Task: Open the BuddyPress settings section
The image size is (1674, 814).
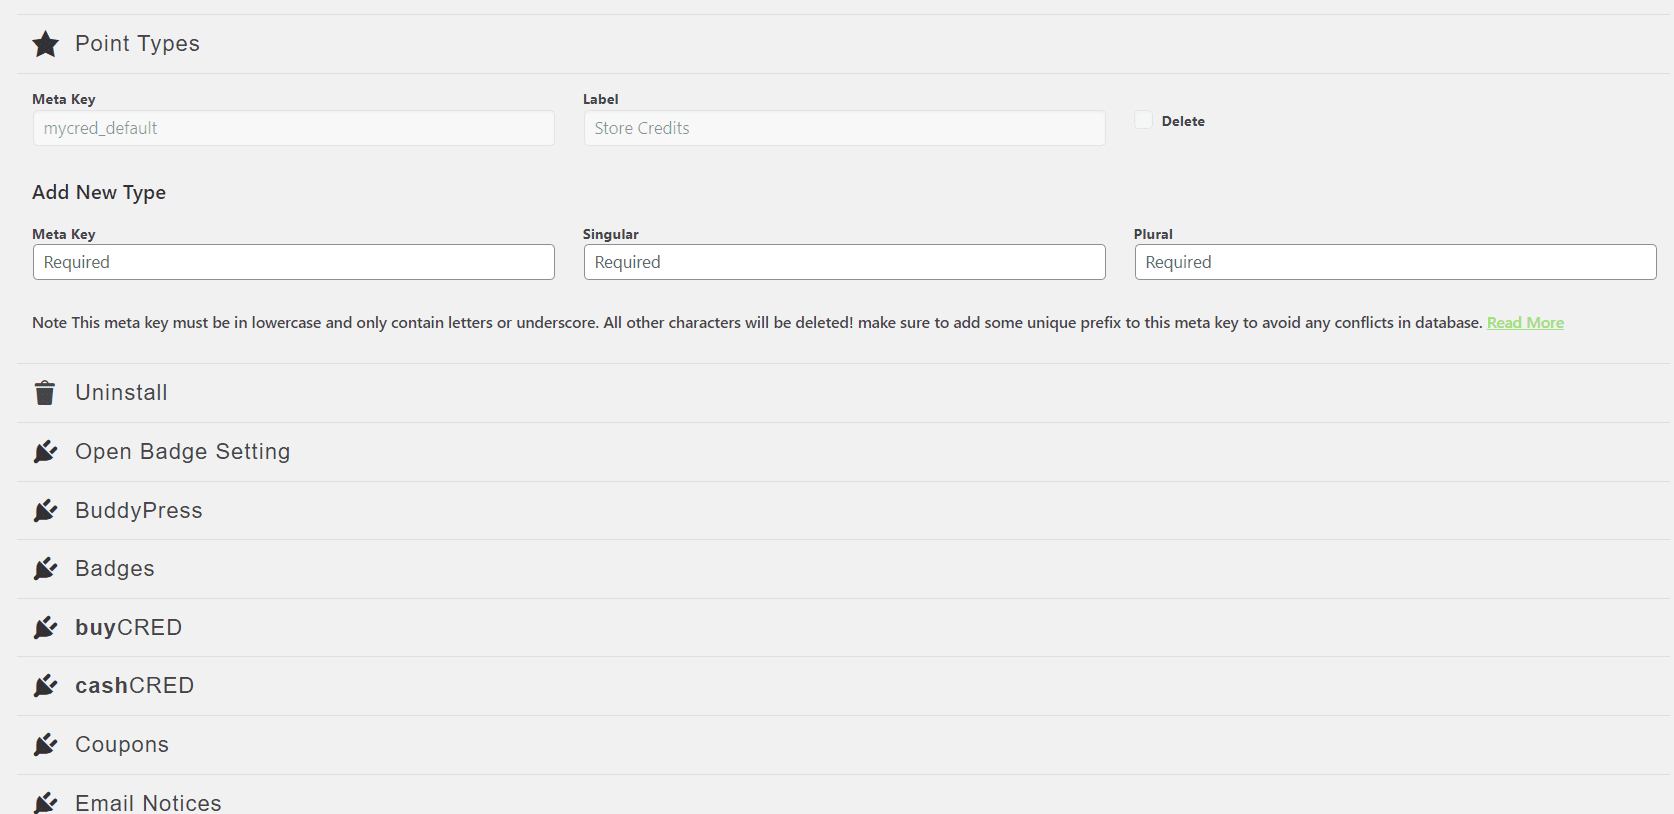Action: coord(138,511)
